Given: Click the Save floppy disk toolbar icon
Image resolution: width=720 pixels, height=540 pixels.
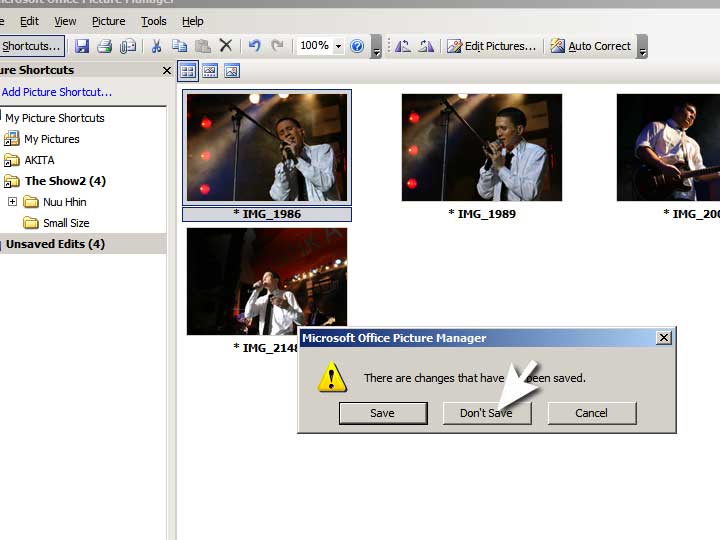Looking at the screenshot, I should point(82,46).
